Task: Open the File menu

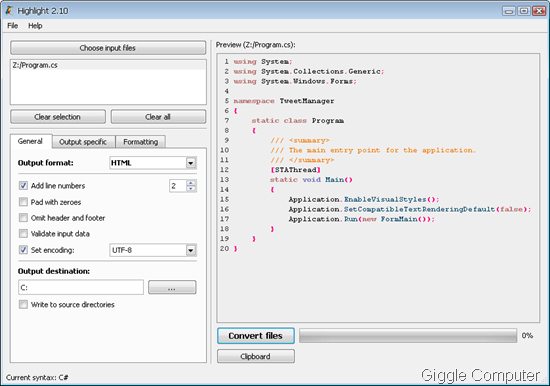Action: coord(13,26)
